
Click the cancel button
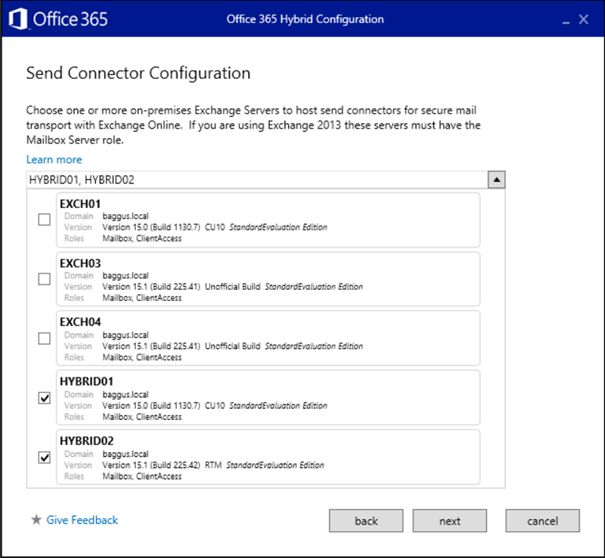542,521
